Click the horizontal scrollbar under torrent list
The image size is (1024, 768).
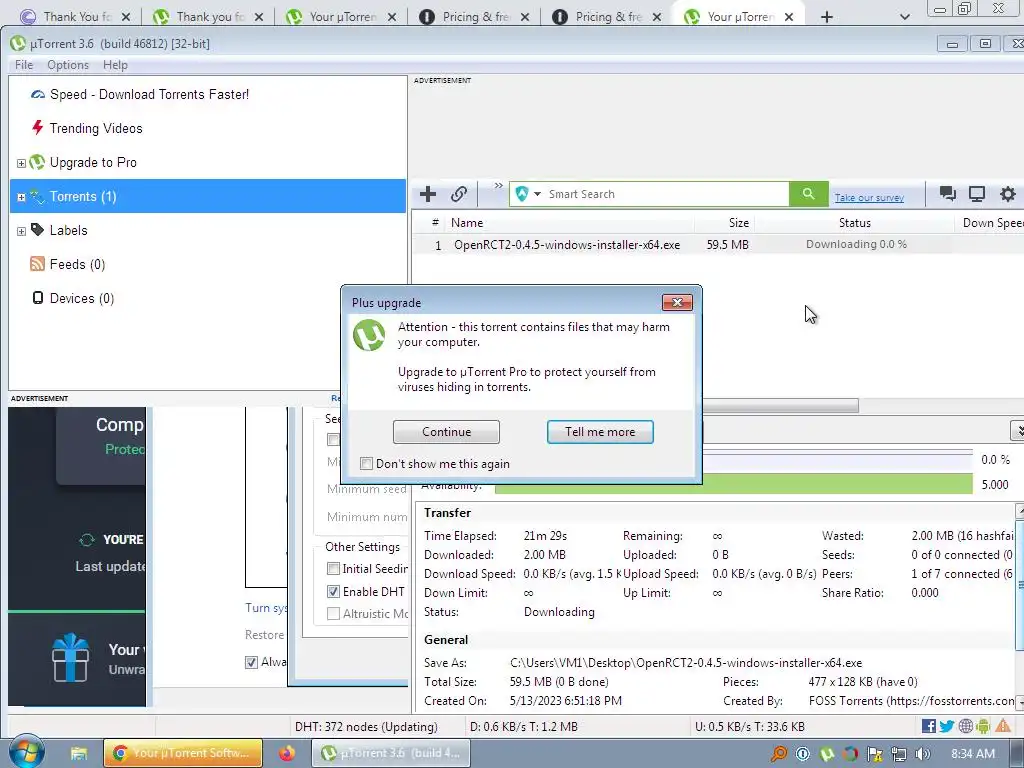coord(780,406)
